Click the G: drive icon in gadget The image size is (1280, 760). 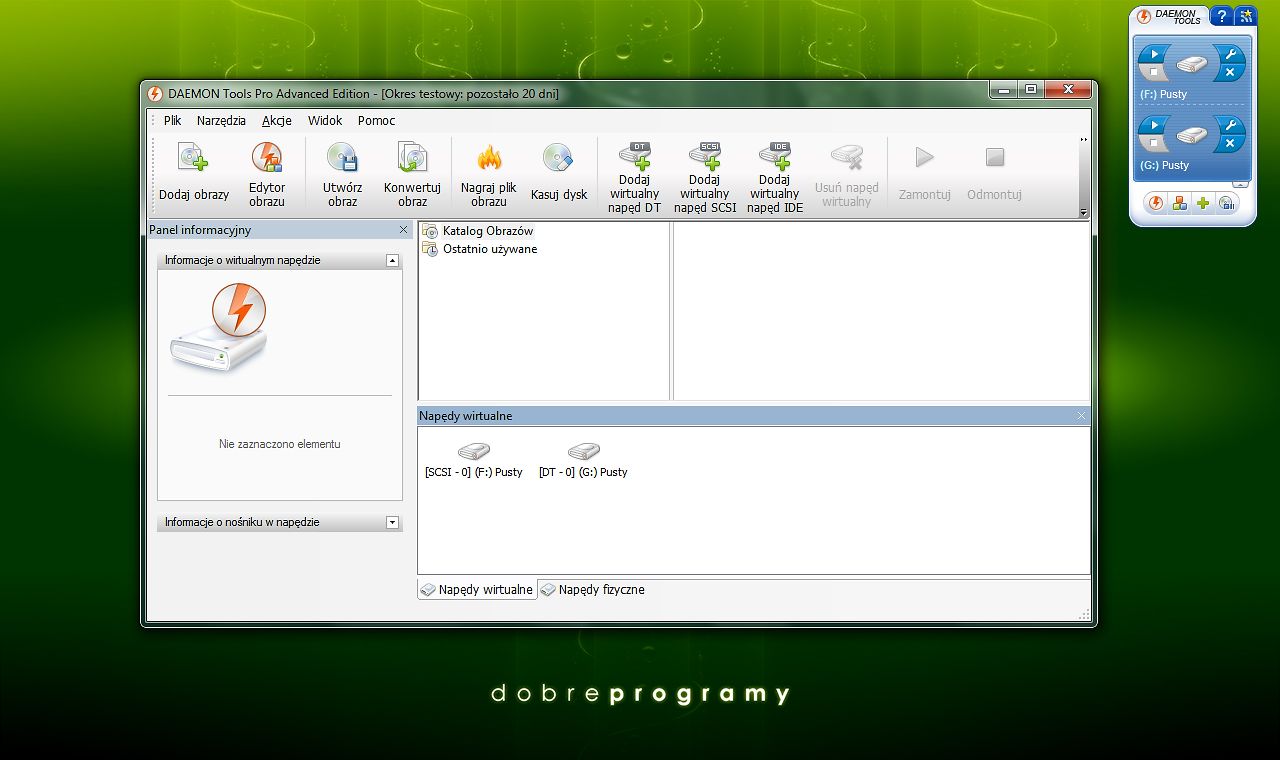click(x=1192, y=135)
